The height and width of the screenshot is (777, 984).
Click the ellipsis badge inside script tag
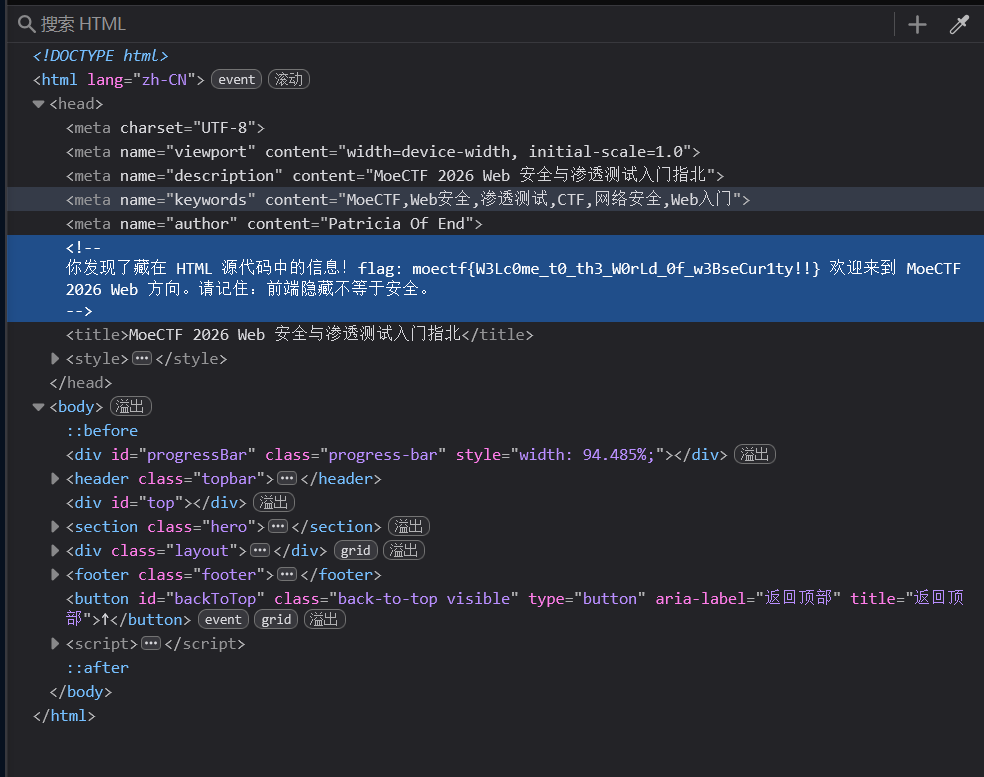pyautogui.click(x=151, y=643)
